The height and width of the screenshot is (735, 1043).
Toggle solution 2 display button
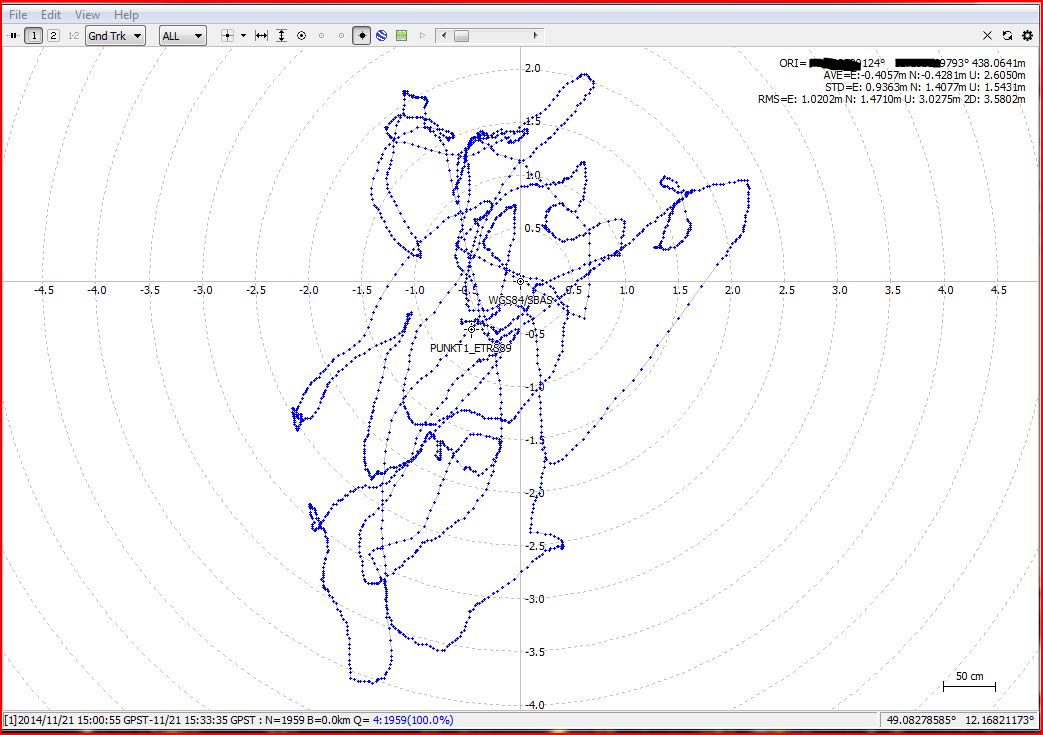pyautogui.click(x=53, y=36)
